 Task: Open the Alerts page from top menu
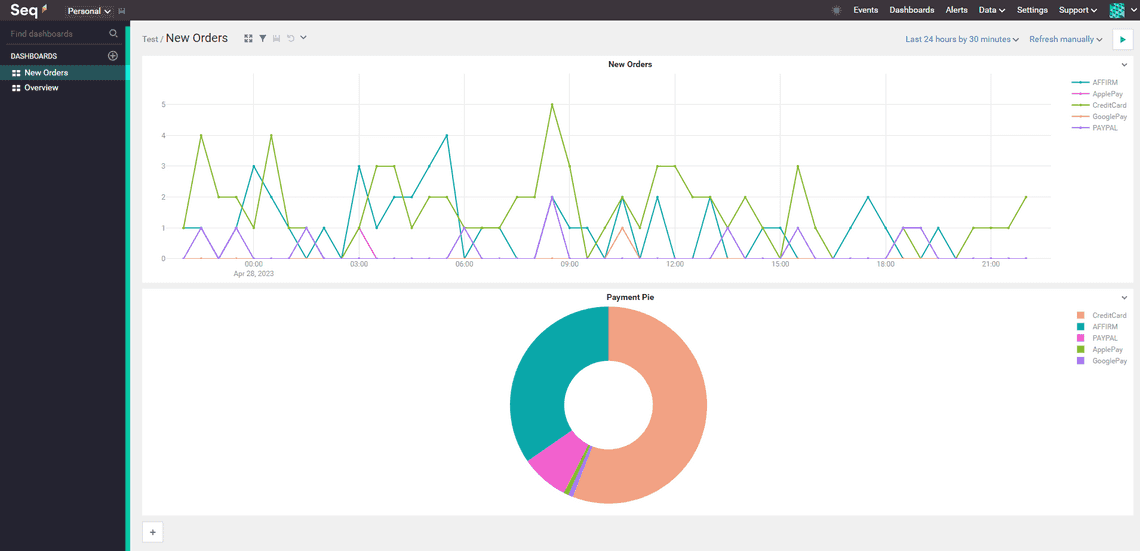[x=956, y=10]
